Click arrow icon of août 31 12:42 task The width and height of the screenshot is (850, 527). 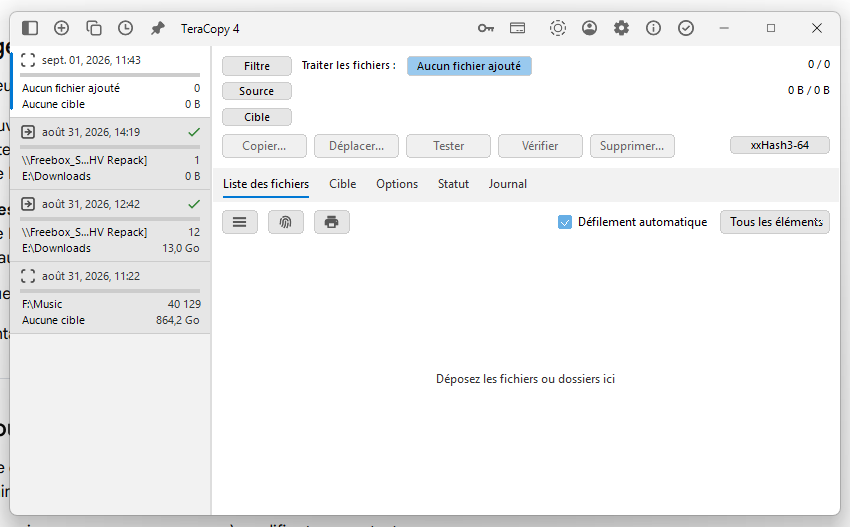click(28, 204)
